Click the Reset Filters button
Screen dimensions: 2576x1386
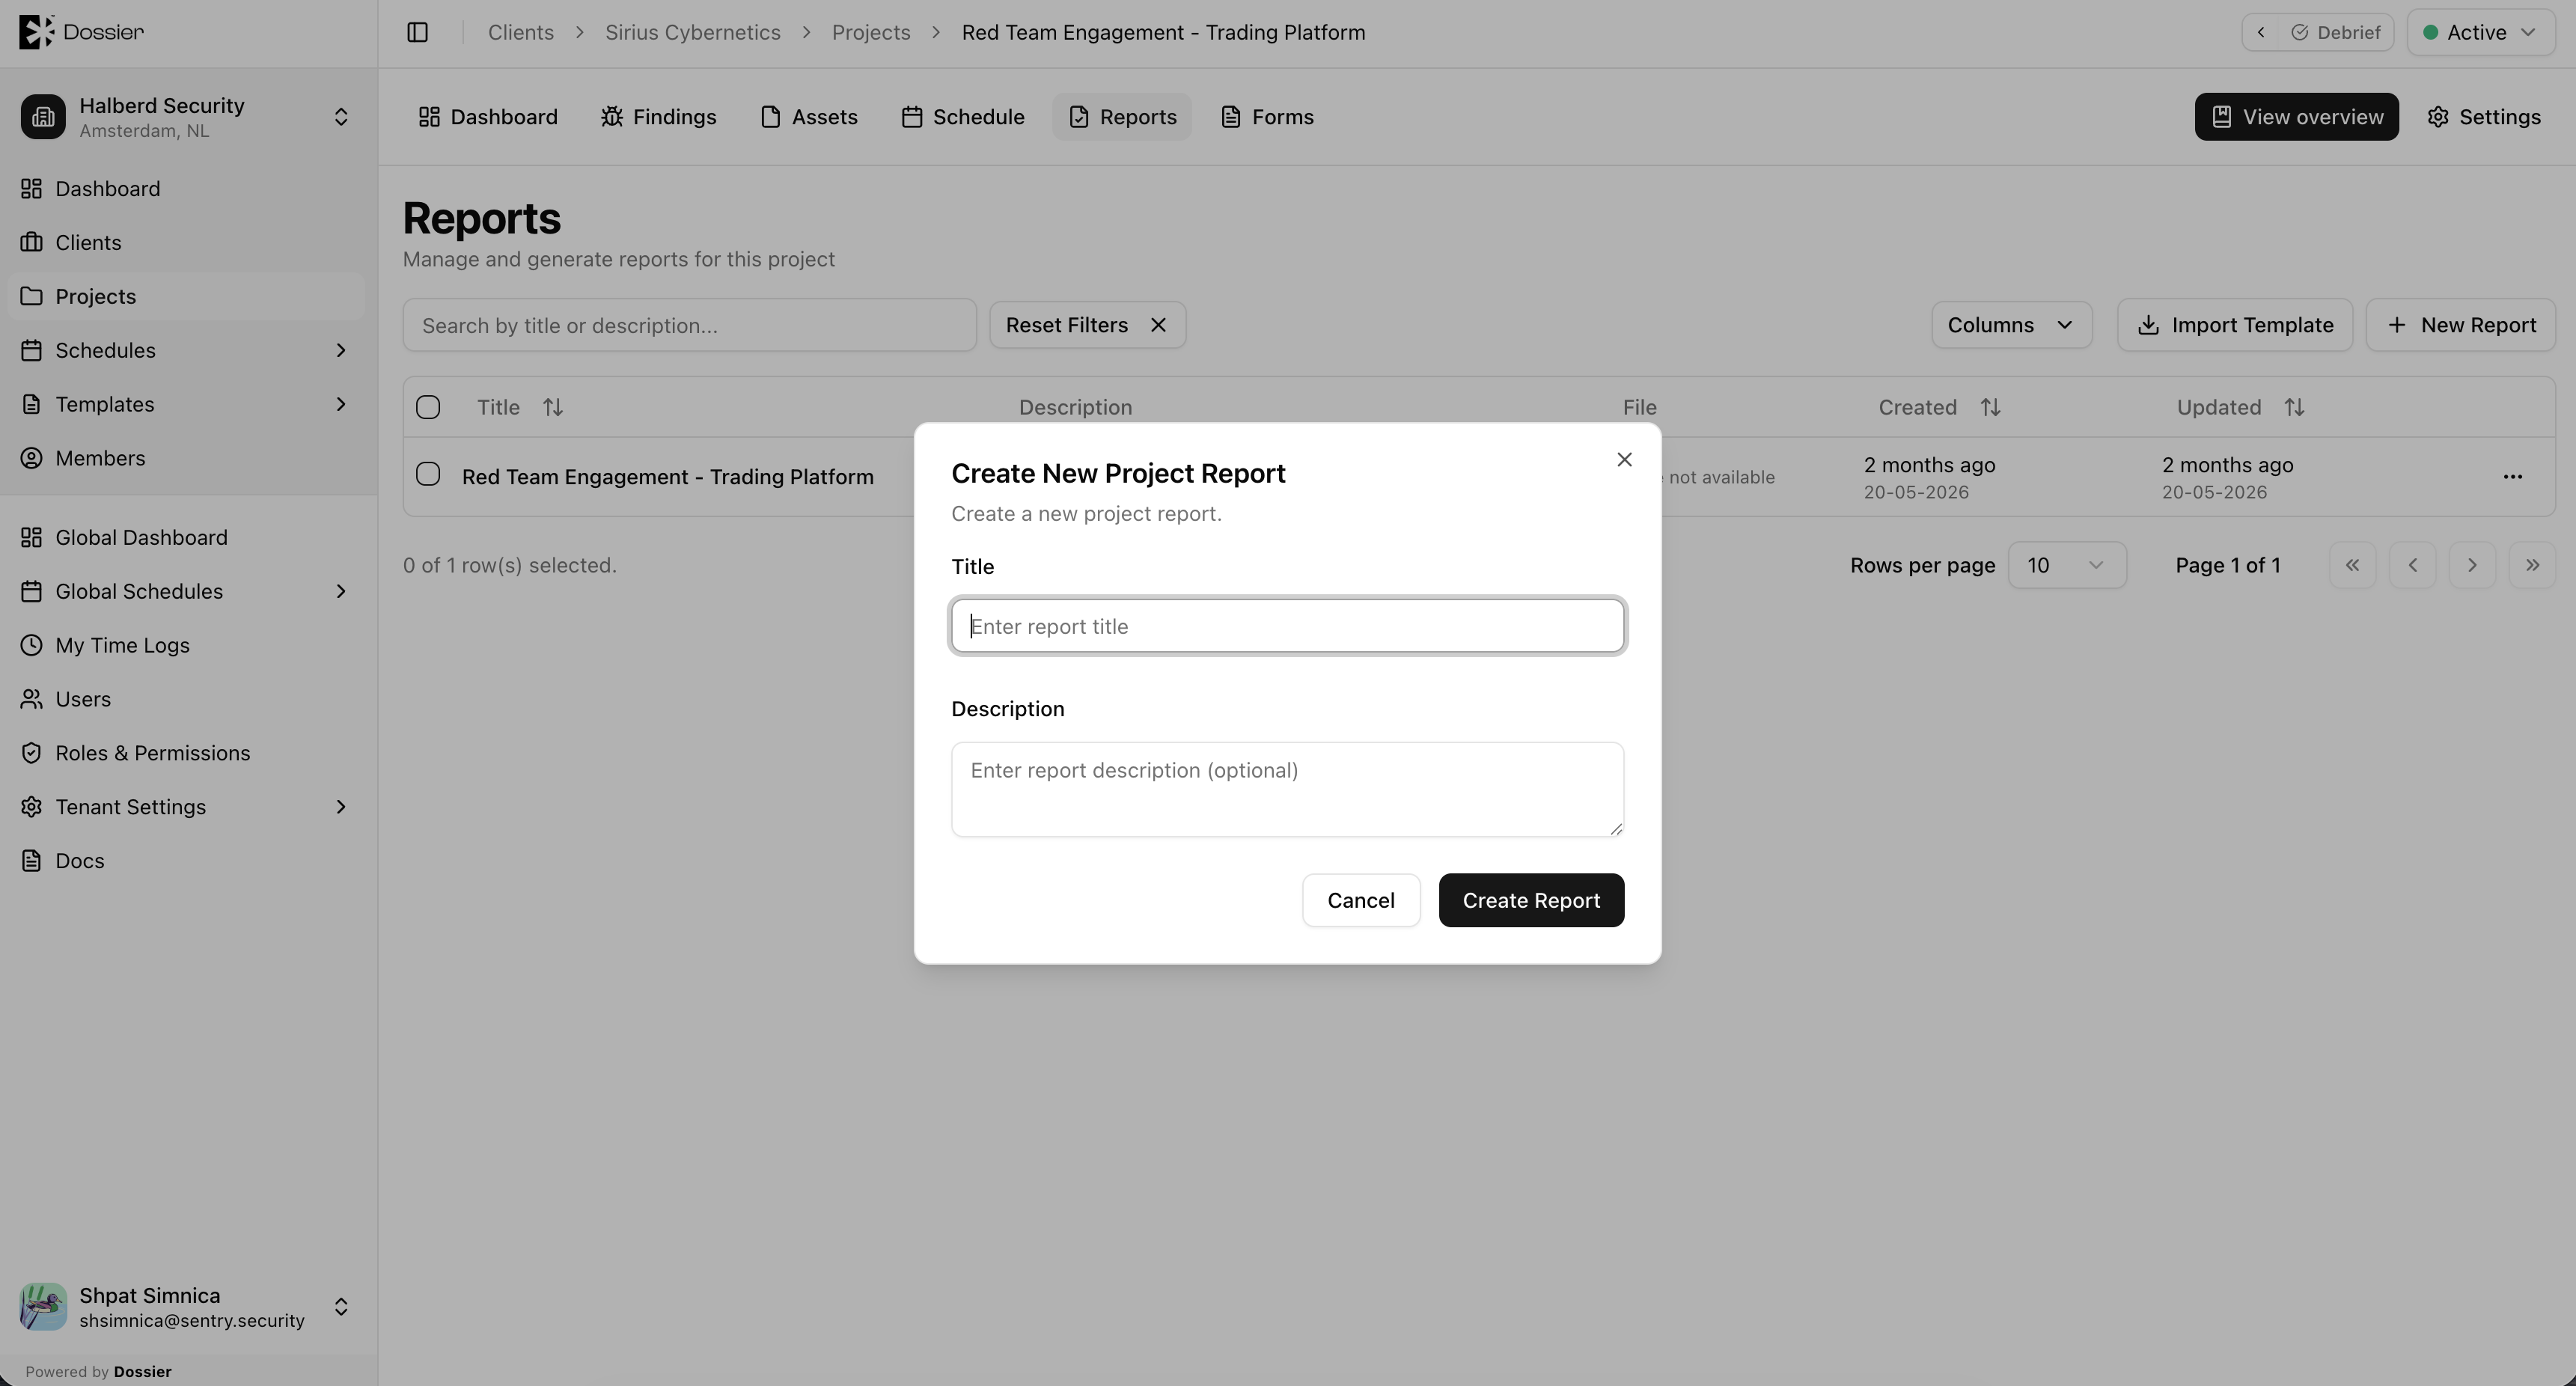tap(1087, 325)
